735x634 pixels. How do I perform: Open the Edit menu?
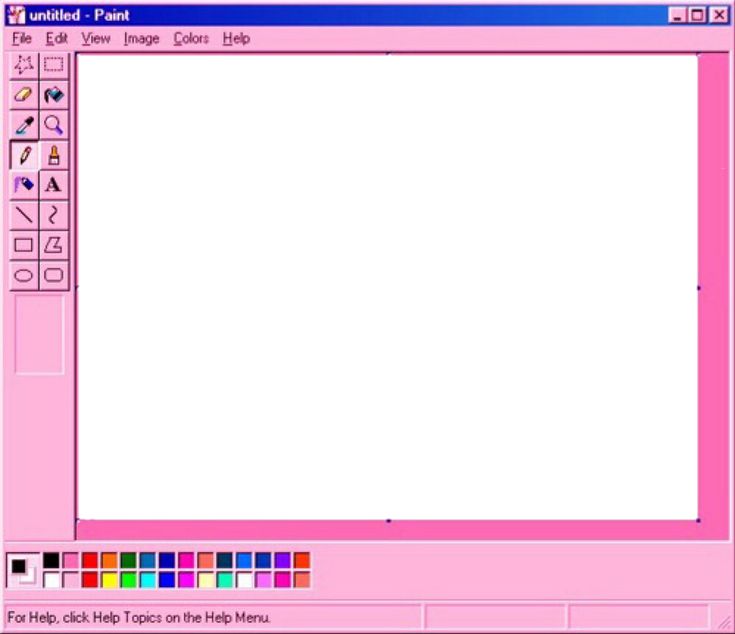(x=57, y=38)
